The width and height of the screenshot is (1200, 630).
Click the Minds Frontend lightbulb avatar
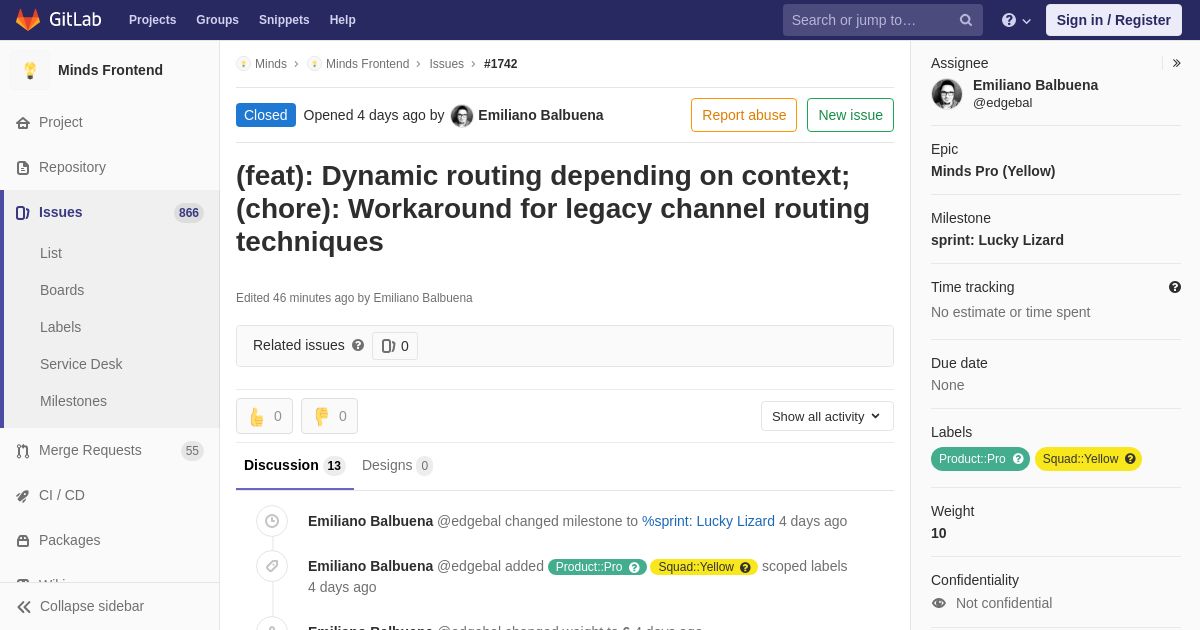[30, 70]
